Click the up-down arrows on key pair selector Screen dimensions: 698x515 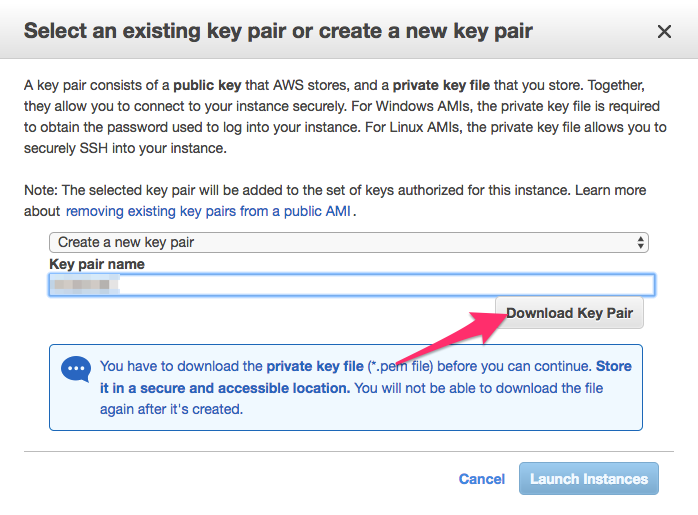pyautogui.click(x=640, y=243)
